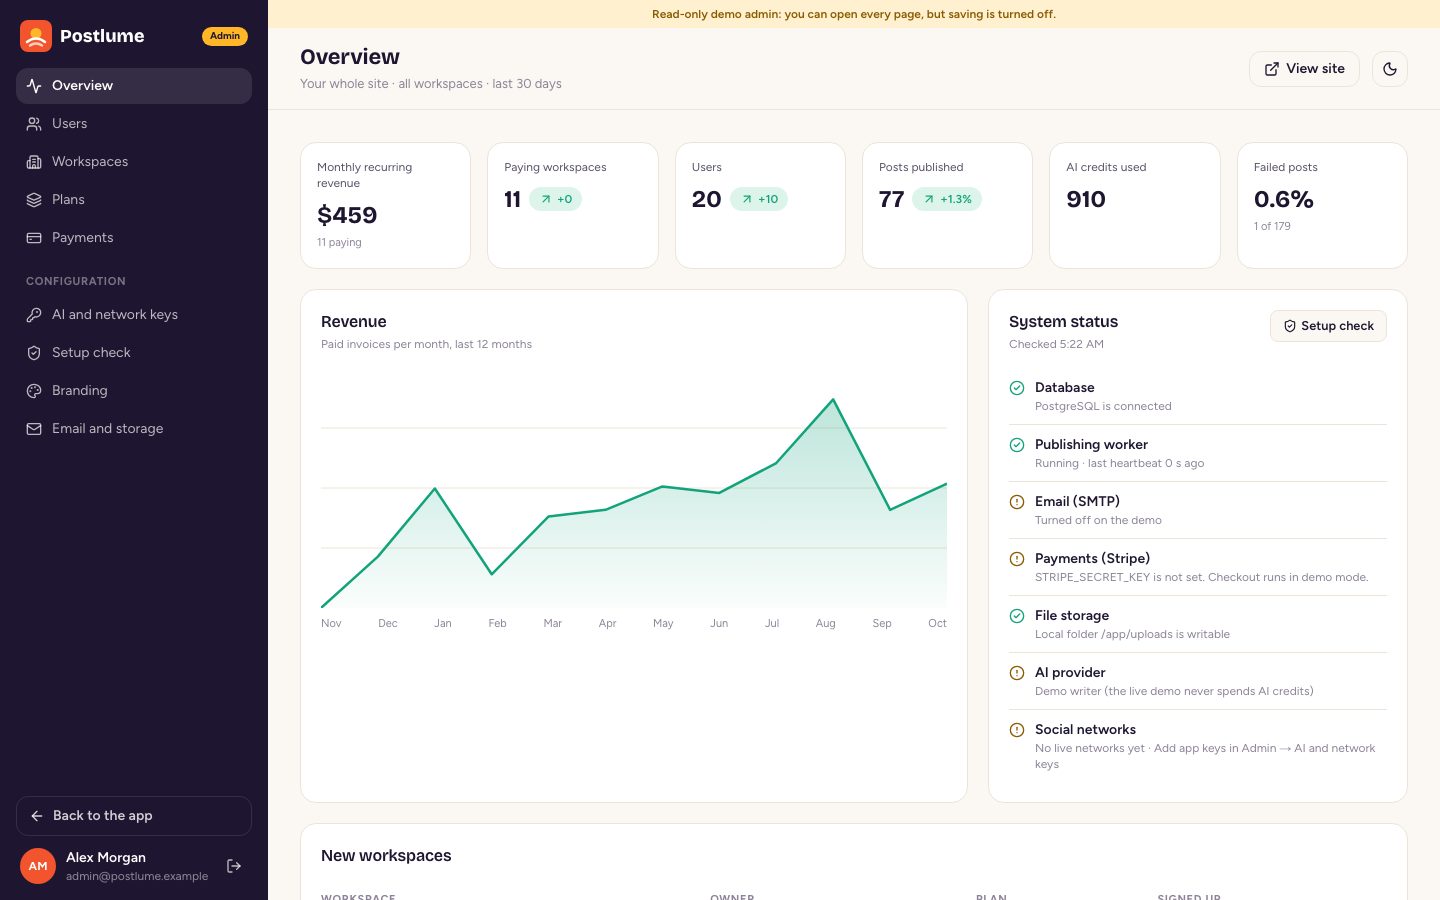Open the Overview page in sidebar
The width and height of the screenshot is (1440, 900).
tap(134, 86)
